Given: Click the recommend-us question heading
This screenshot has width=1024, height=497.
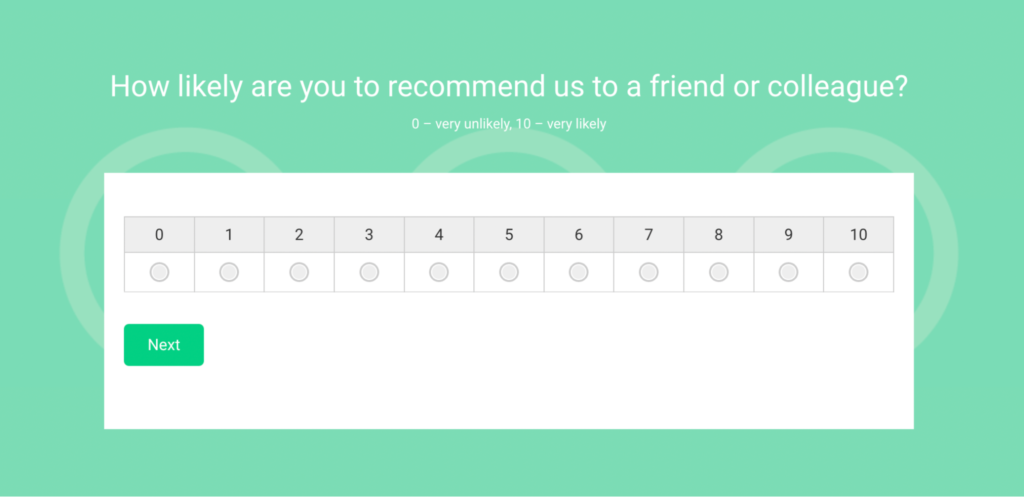Looking at the screenshot, I should pos(509,86).
